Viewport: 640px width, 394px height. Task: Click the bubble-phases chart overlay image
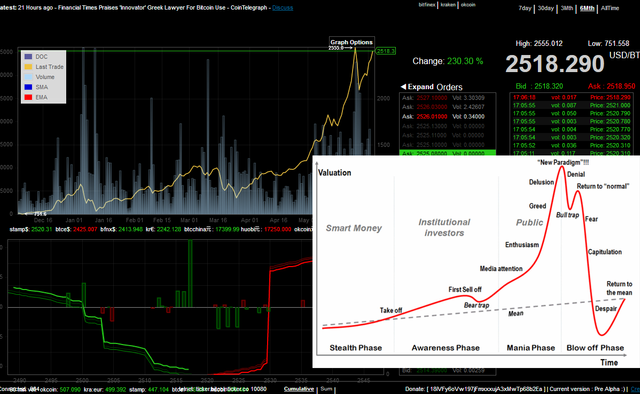click(476, 261)
